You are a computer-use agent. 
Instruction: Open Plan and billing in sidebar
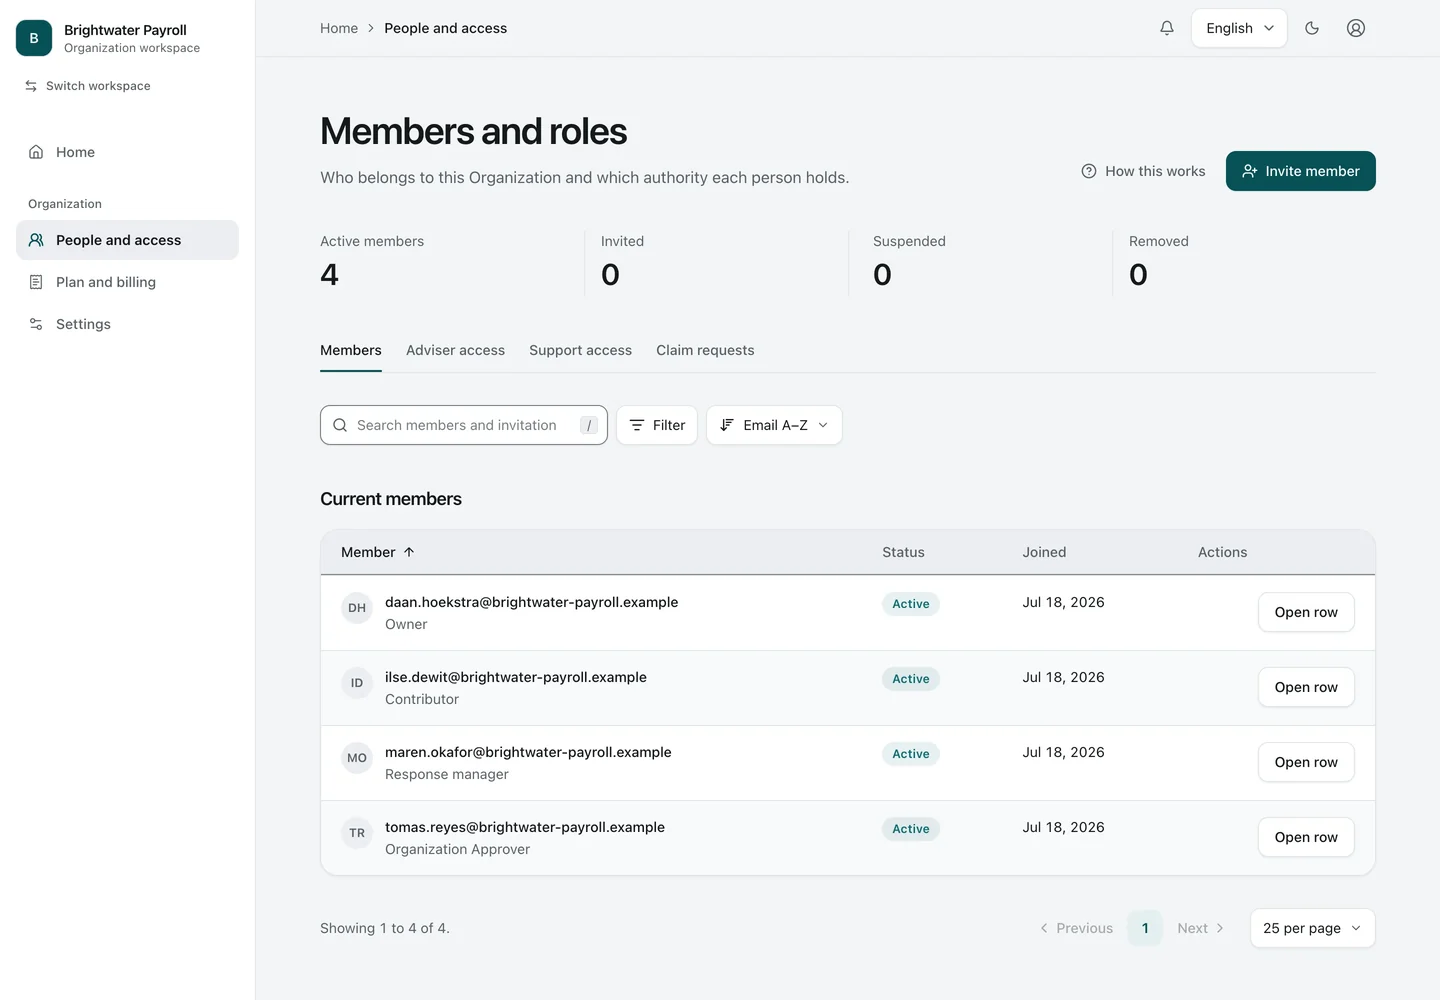coord(127,282)
